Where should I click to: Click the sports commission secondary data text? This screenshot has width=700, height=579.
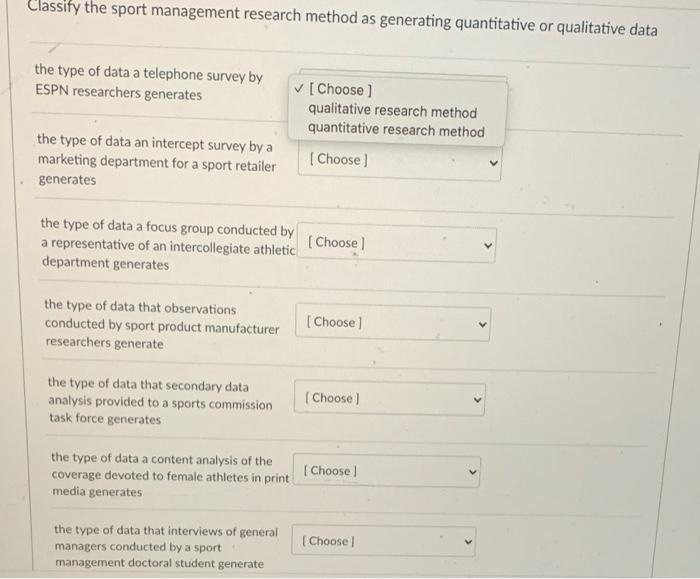coord(159,402)
